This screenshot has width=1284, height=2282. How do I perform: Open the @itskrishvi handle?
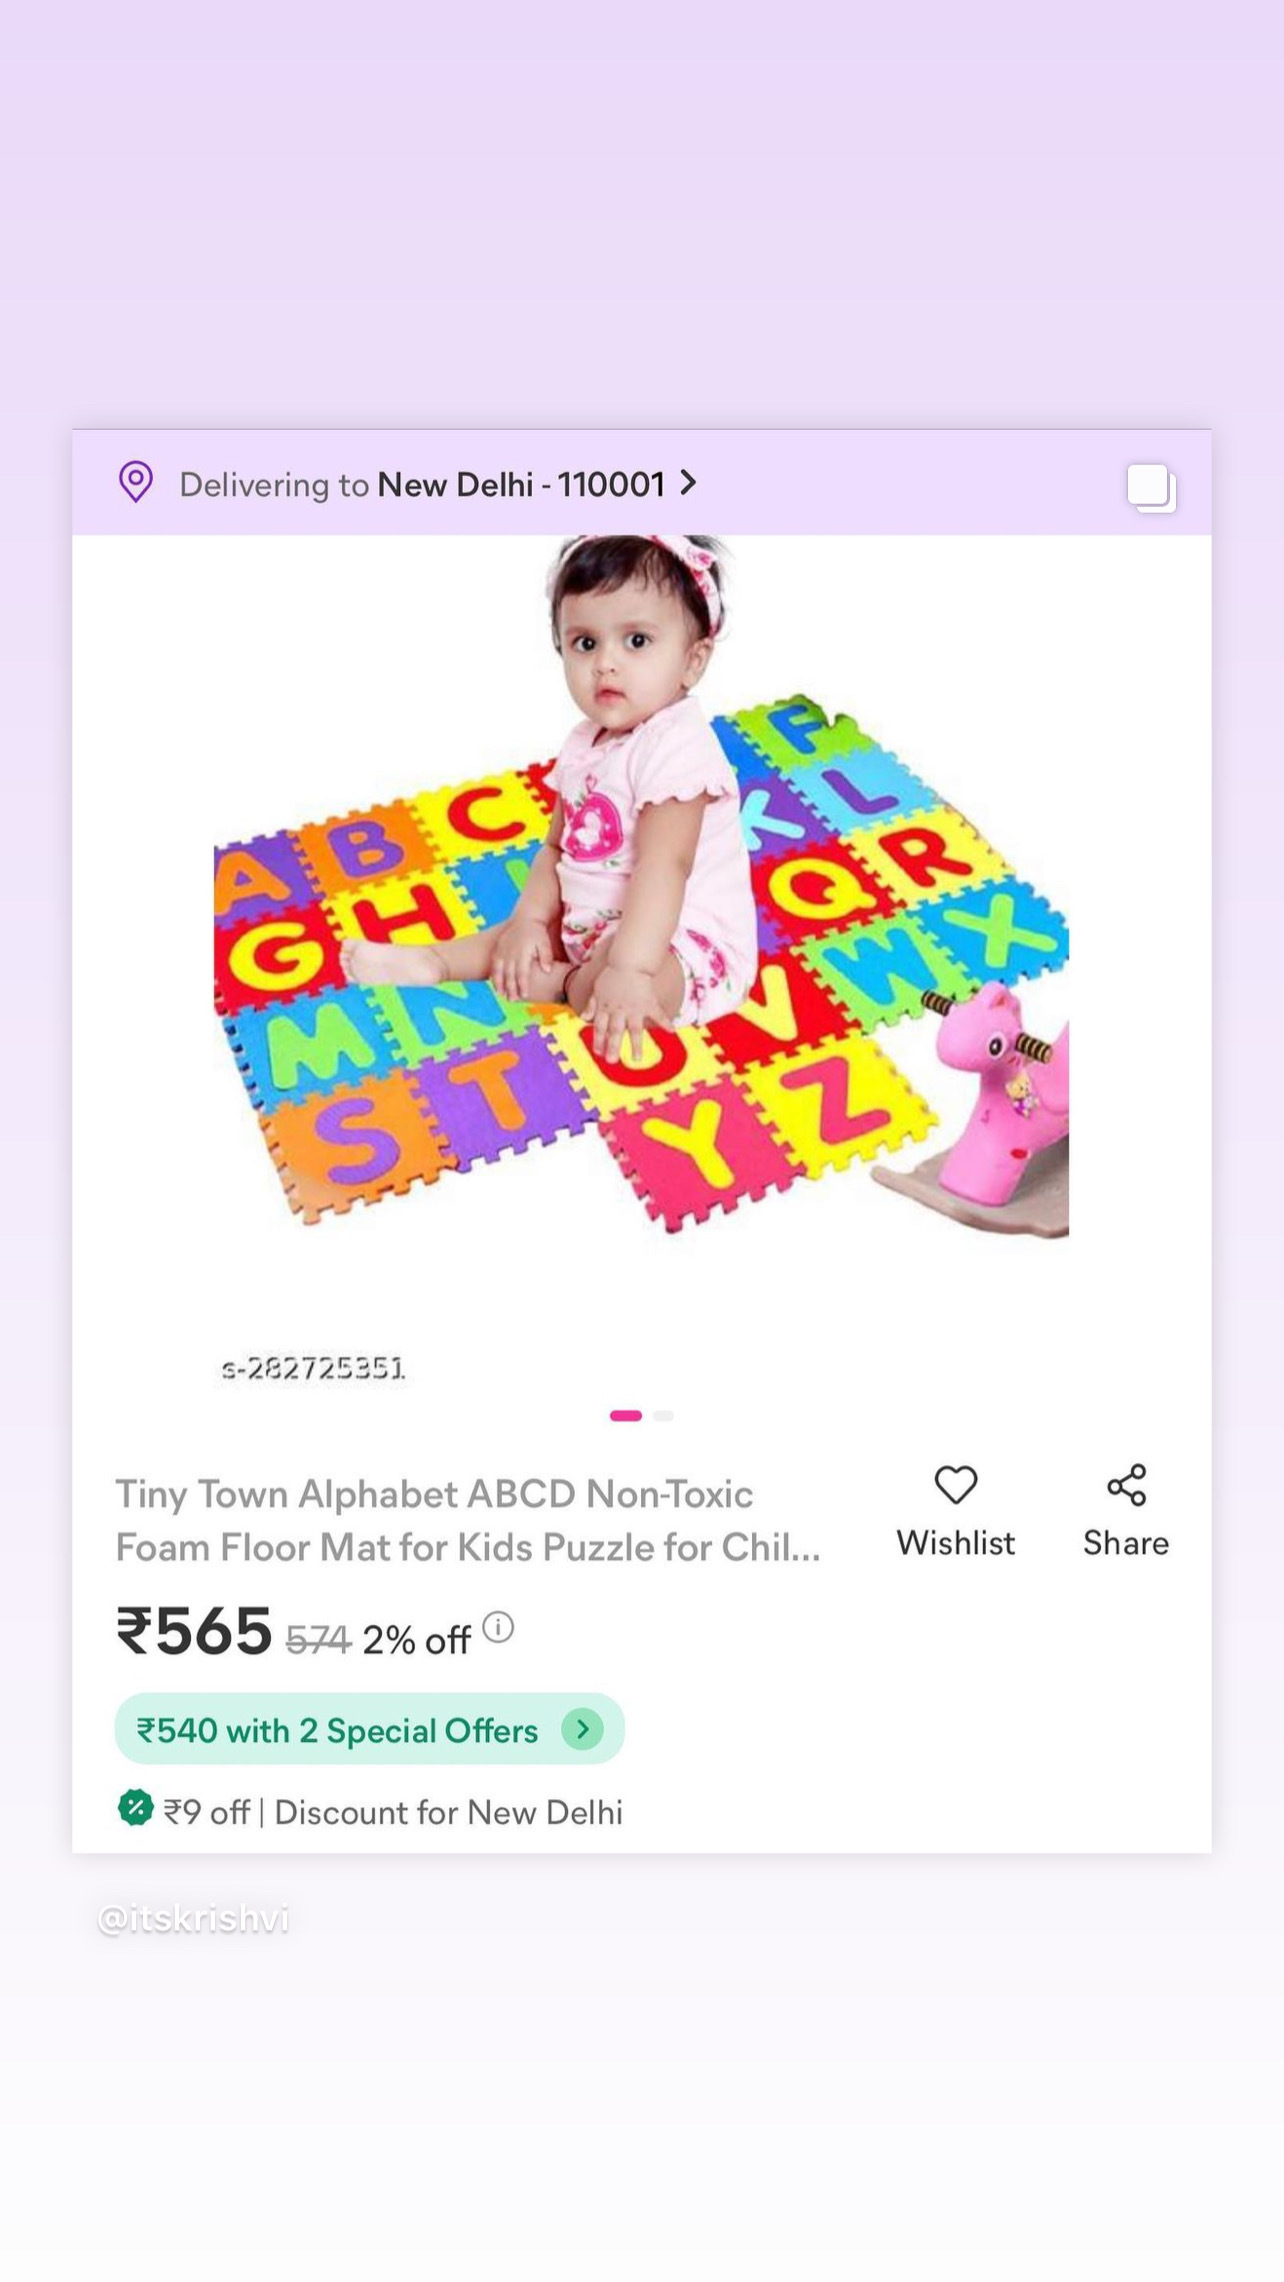[x=193, y=1918]
